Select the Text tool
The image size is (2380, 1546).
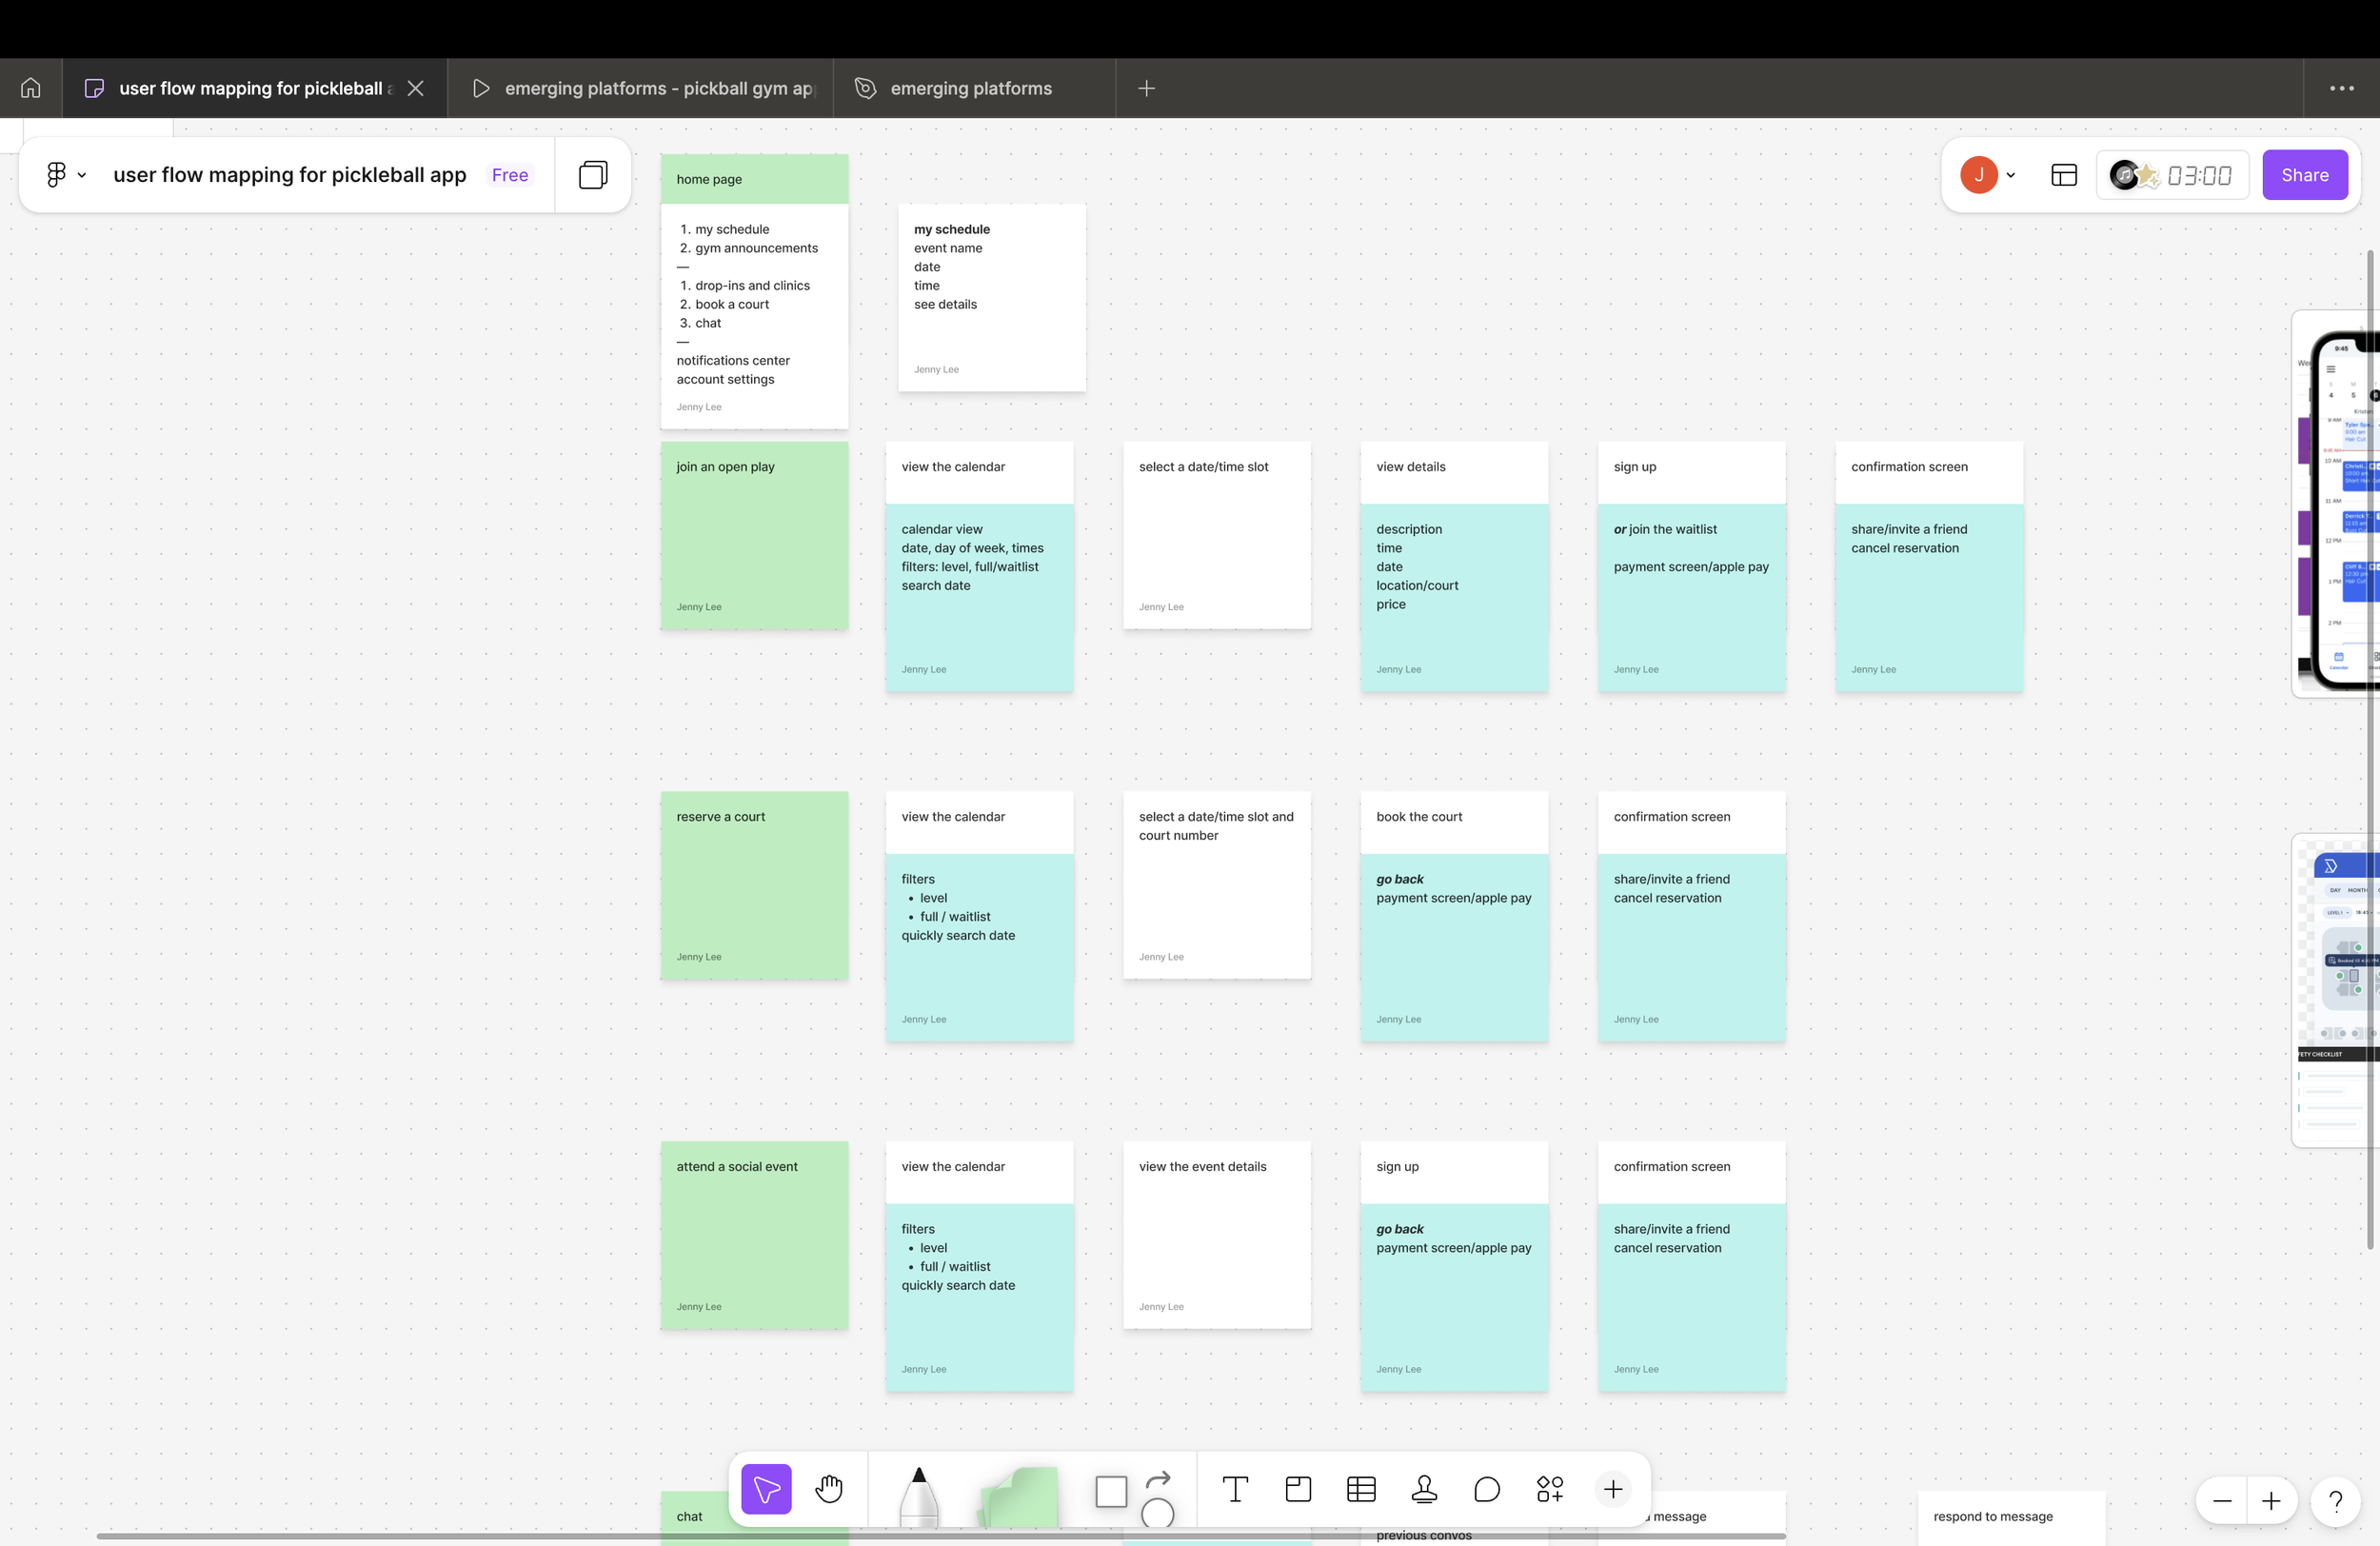(1235, 1490)
